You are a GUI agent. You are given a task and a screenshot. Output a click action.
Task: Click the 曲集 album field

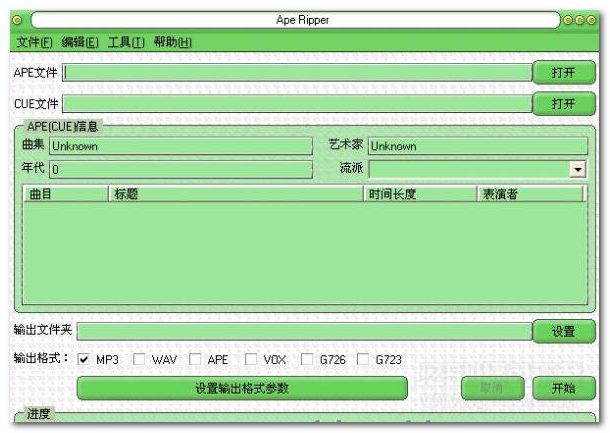point(181,146)
